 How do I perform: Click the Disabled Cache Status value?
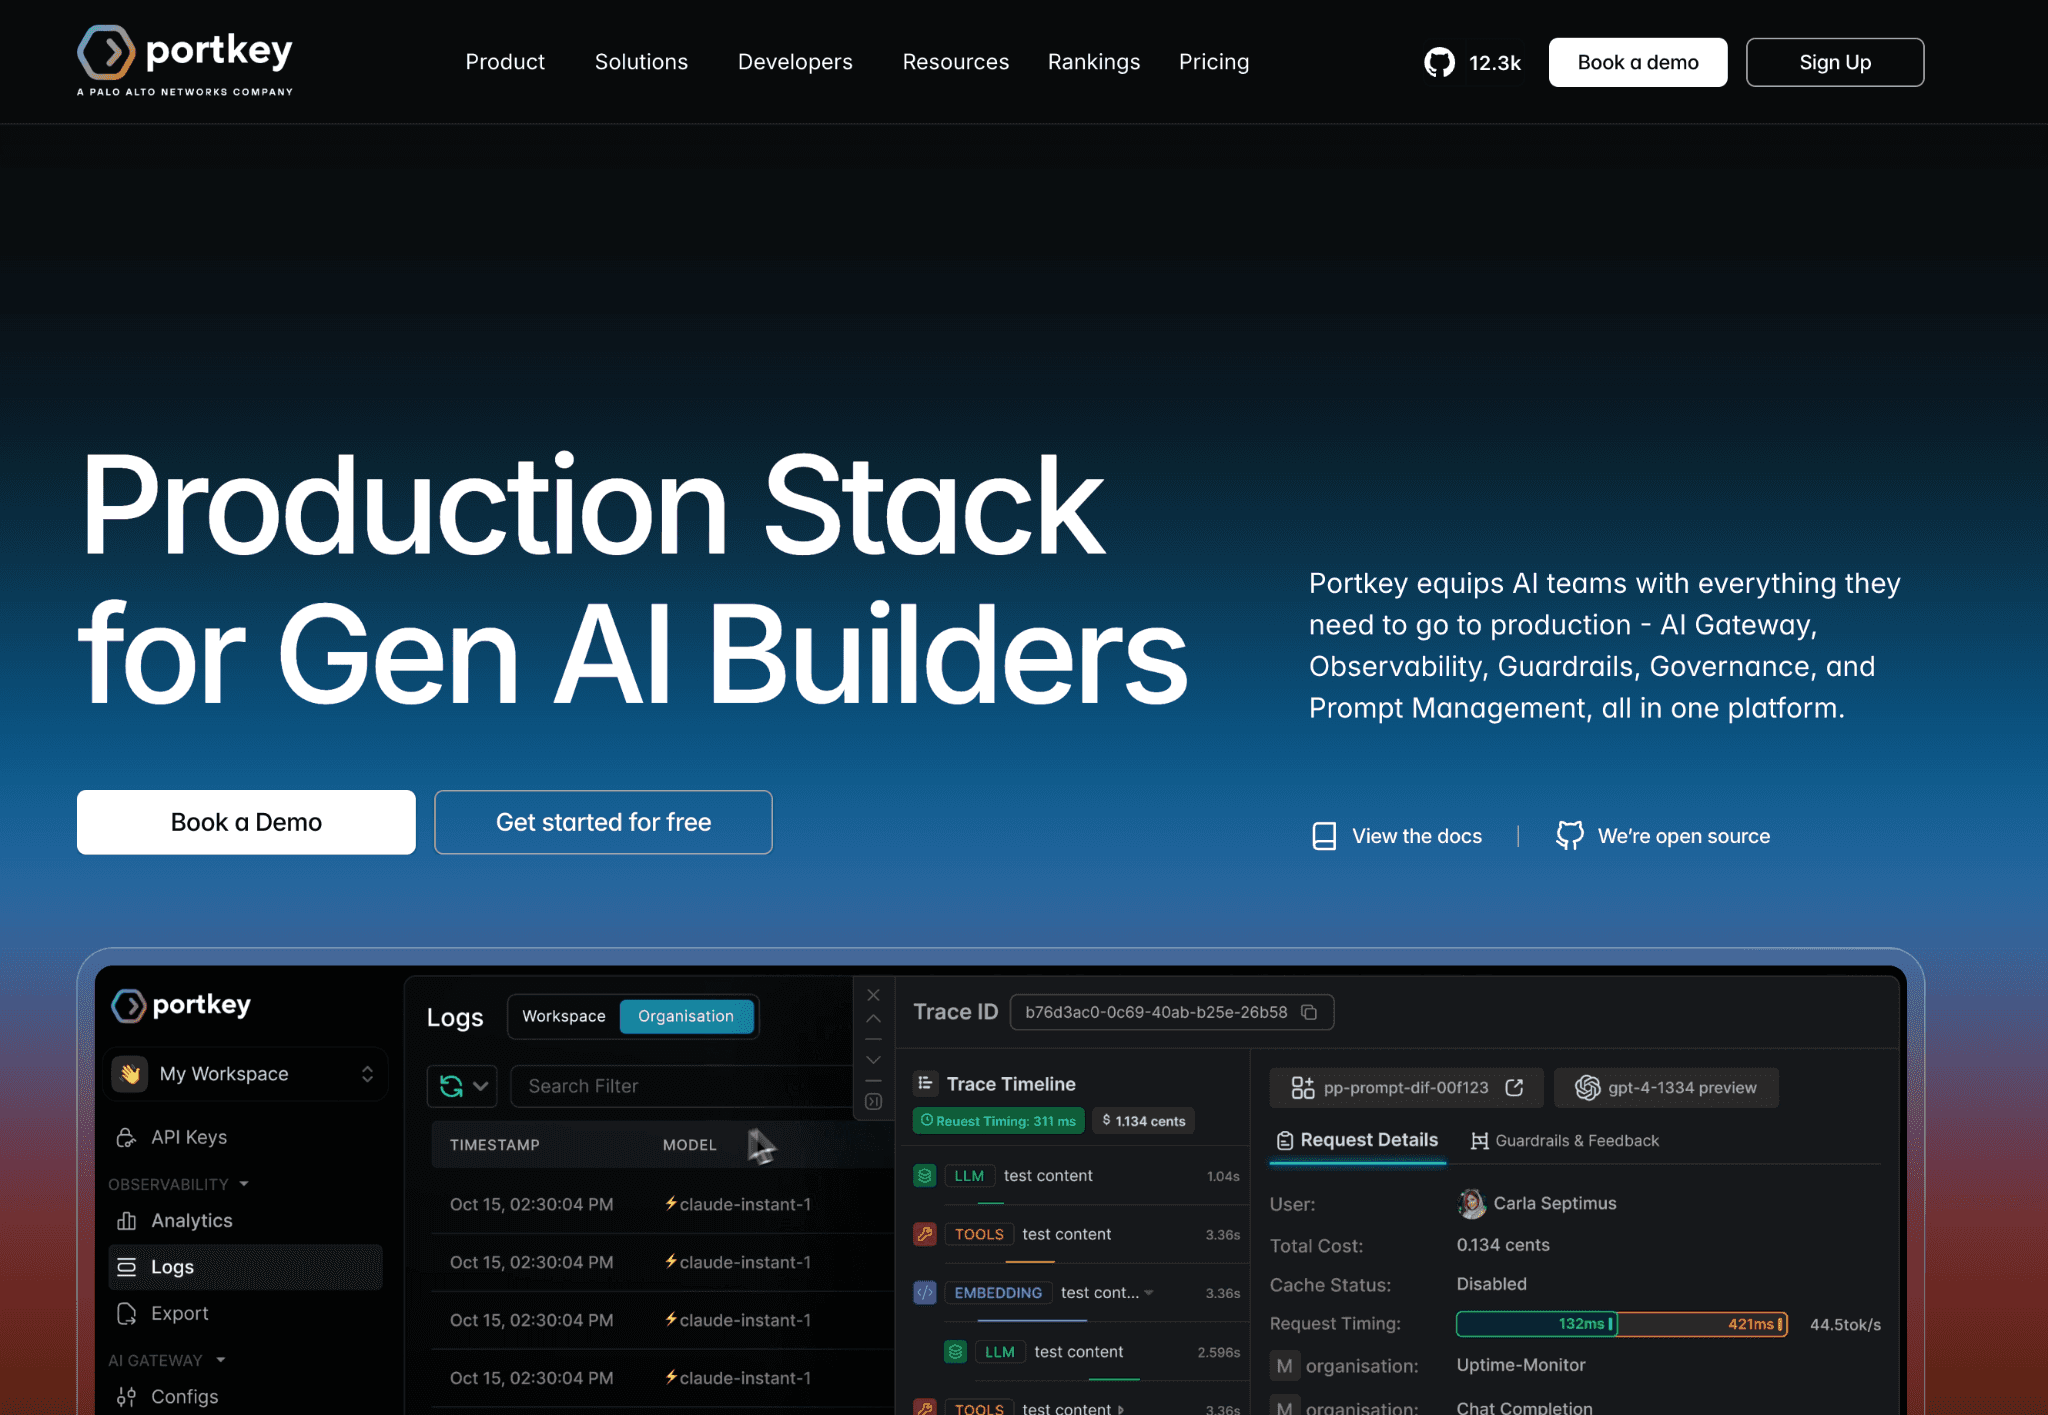(x=1492, y=1284)
